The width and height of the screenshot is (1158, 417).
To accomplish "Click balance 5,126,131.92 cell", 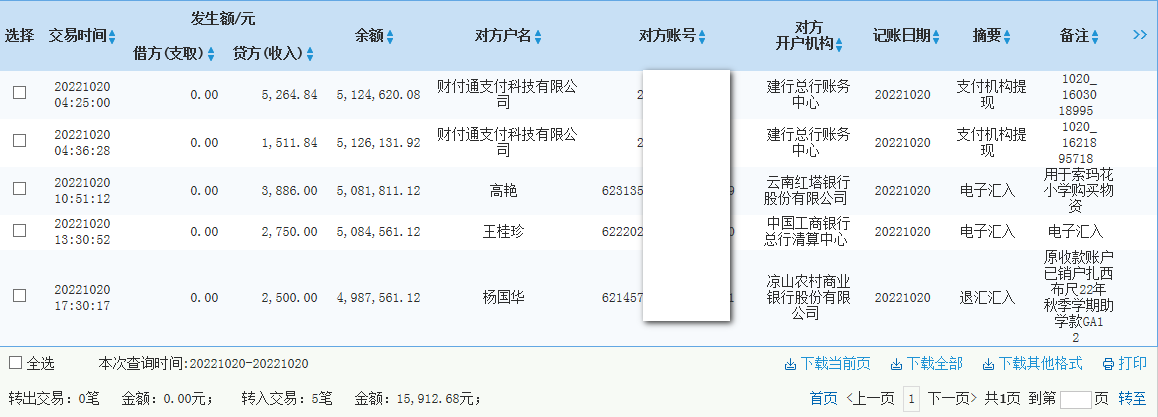I will click(378, 142).
